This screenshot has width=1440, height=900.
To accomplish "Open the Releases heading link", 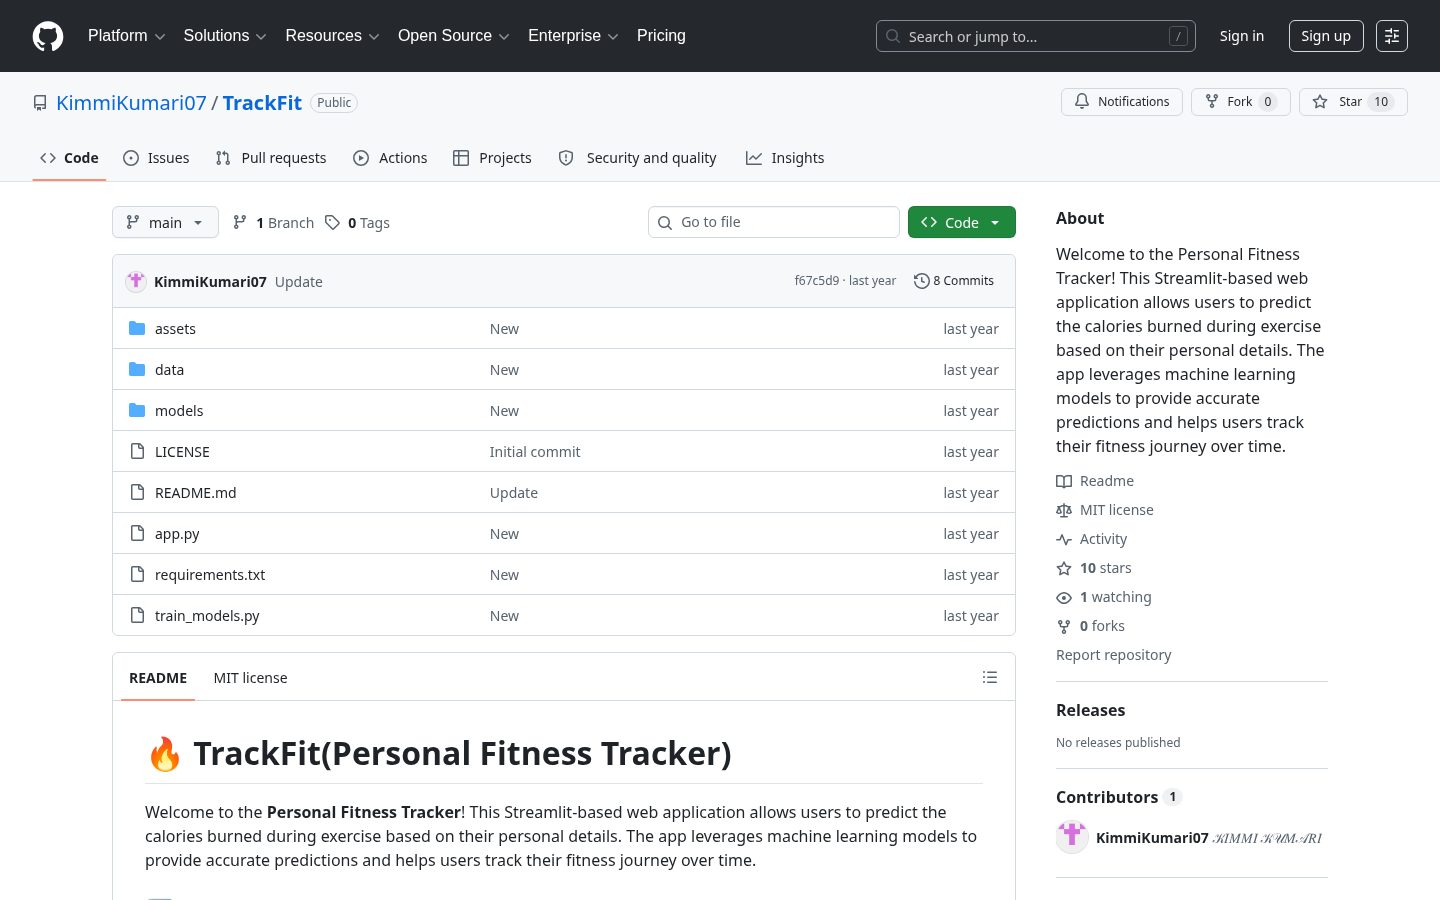I will 1090,710.
